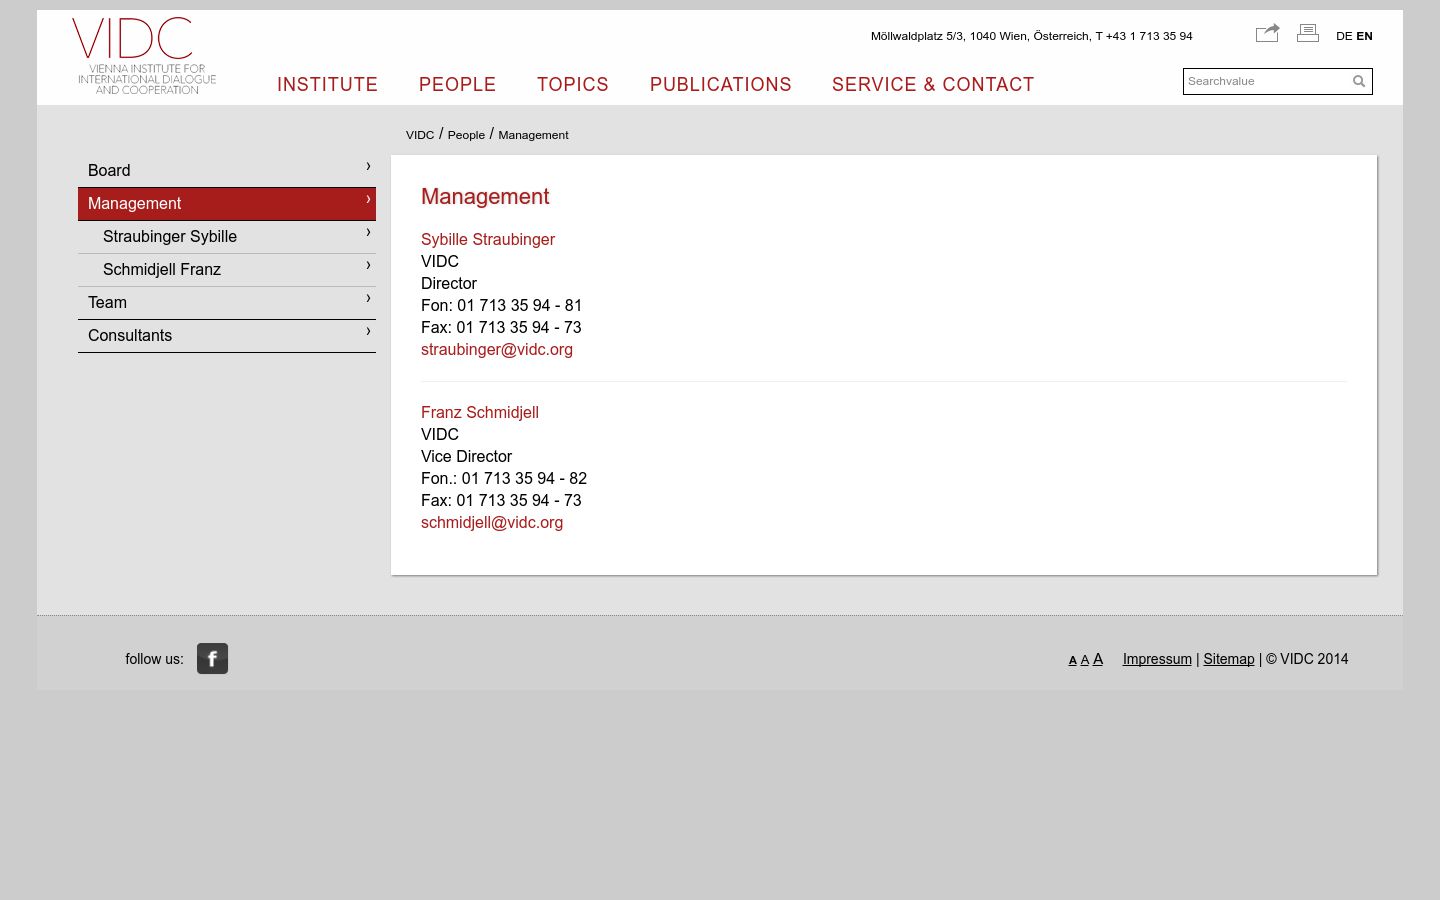This screenshot has width=1440, height=900.
Task: Click chevron on Management row
Action: pos(368,199)
